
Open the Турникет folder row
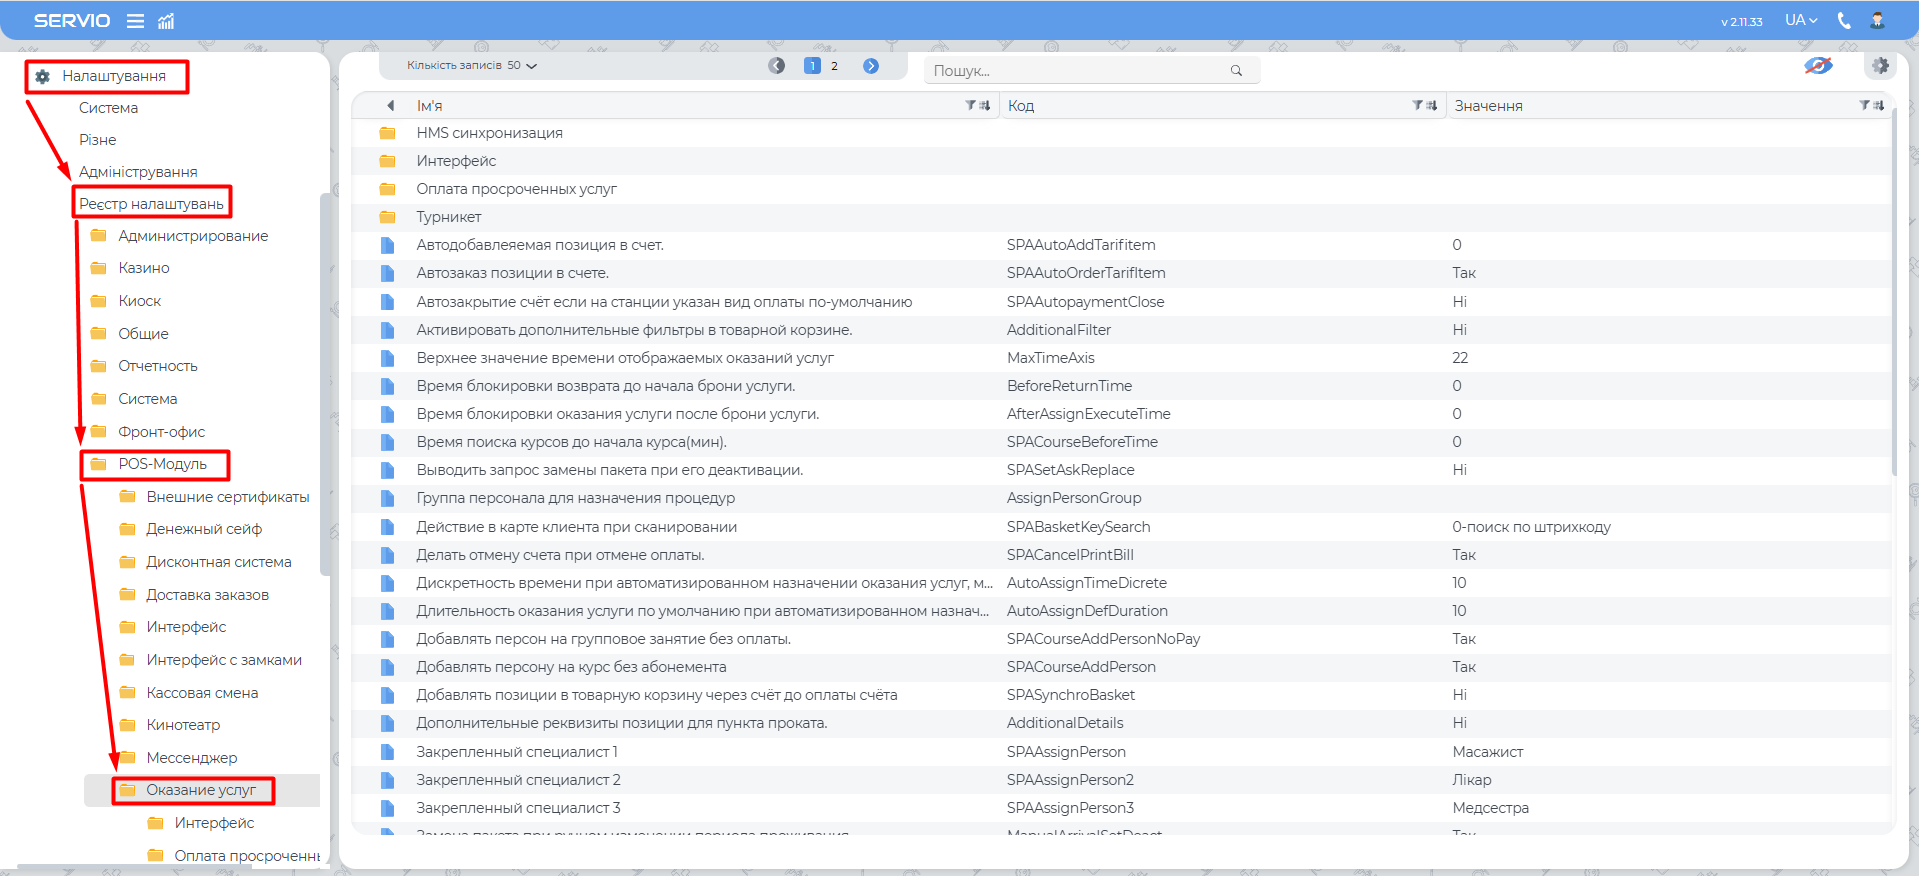448,217
